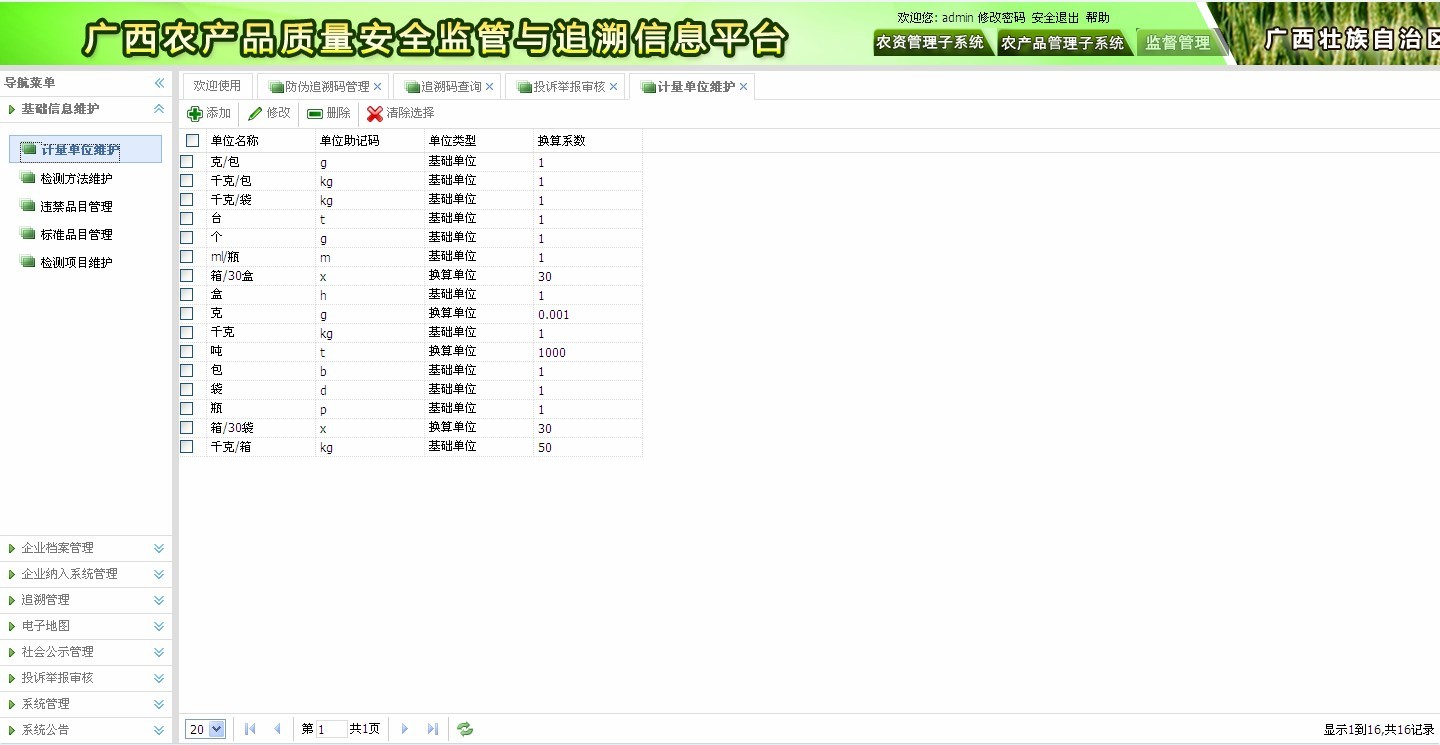Go to next page with the arrow icon
The image size is (1440, 745).
click(404, 729)
